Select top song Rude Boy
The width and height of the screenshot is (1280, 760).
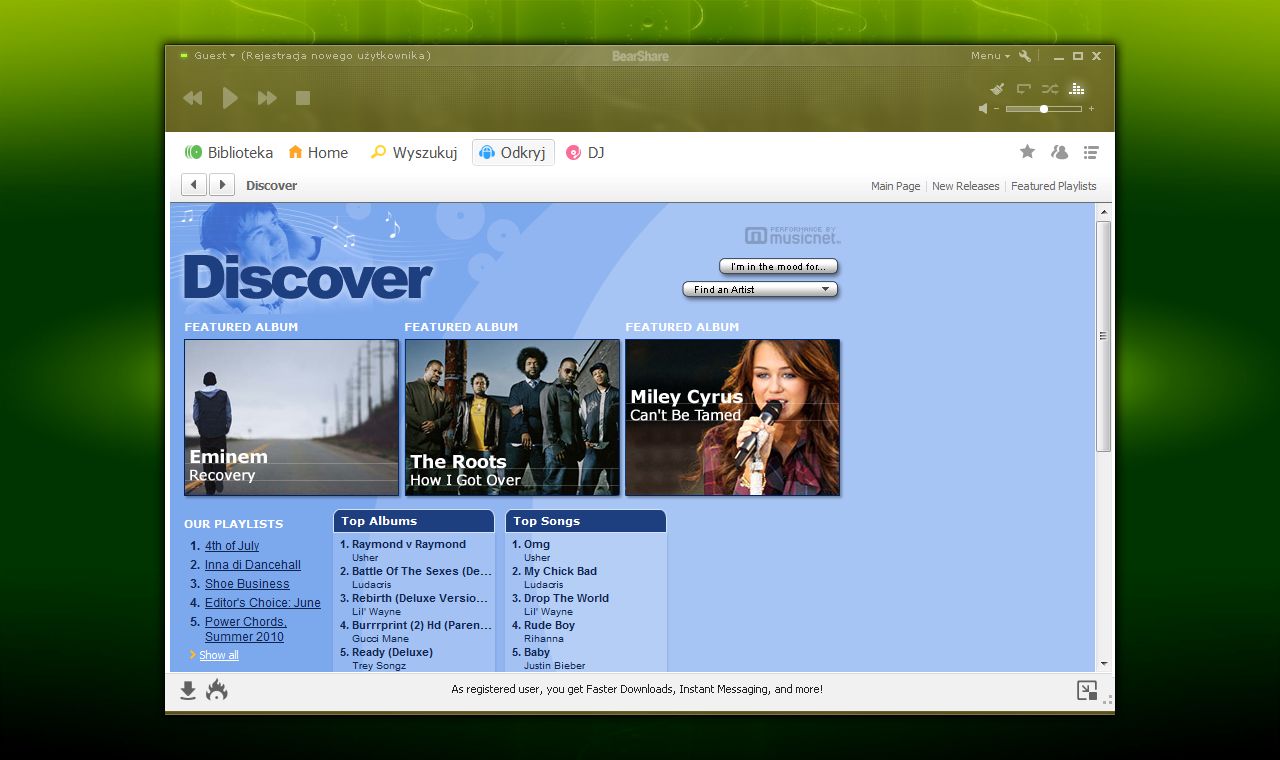pos(549,625)
